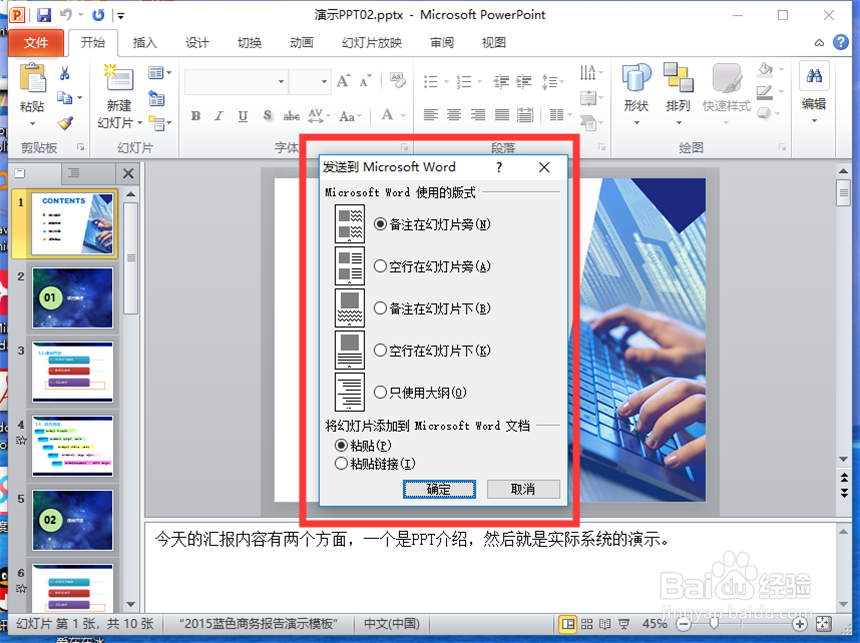Toggle Italic formatting
This screenshot has width=860, height=643.
pos(219,116)
